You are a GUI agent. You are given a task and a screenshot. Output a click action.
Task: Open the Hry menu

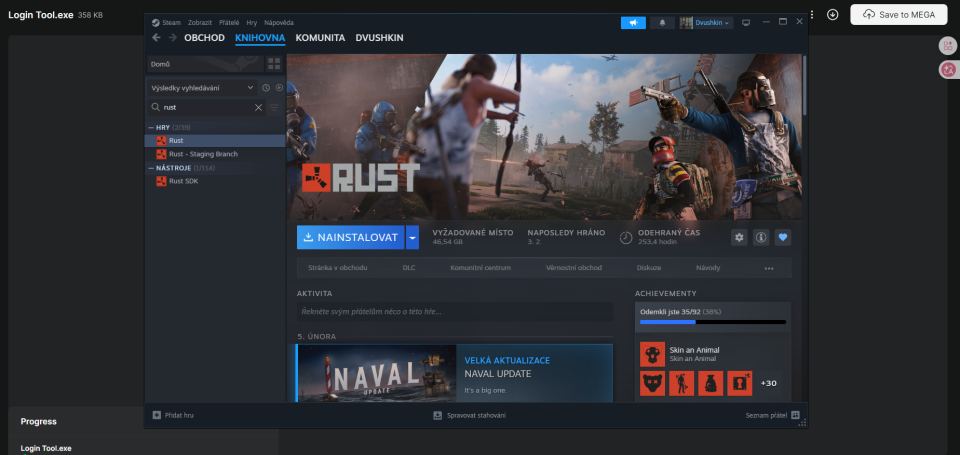click(252, 23)
